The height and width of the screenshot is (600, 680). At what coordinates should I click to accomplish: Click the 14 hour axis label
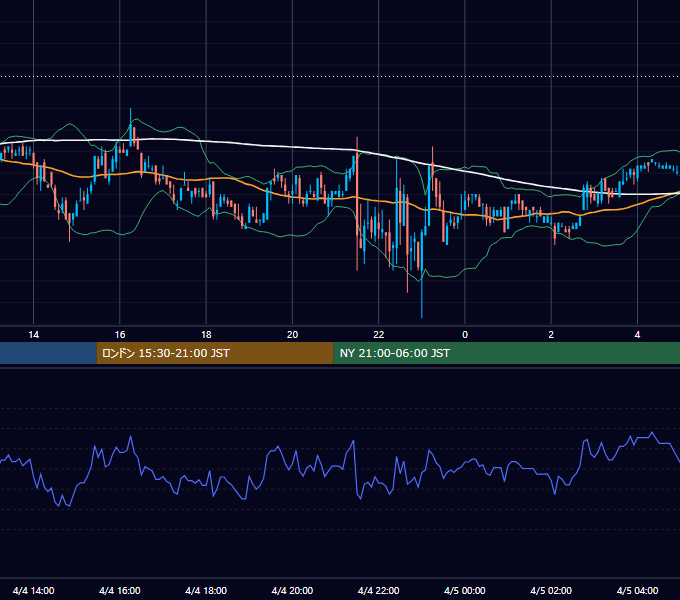pyautogui.click(x=33, y=335)
